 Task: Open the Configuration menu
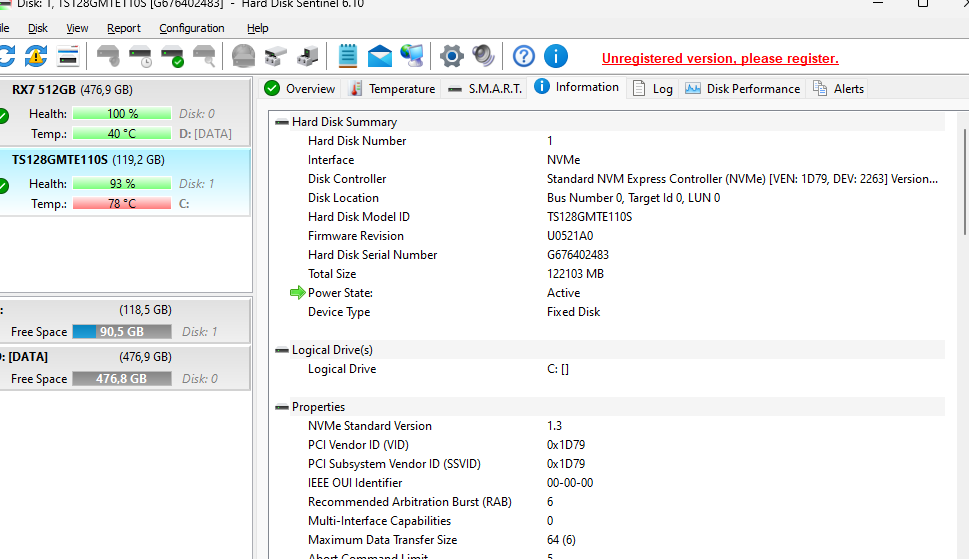click(x=191, y=28)
